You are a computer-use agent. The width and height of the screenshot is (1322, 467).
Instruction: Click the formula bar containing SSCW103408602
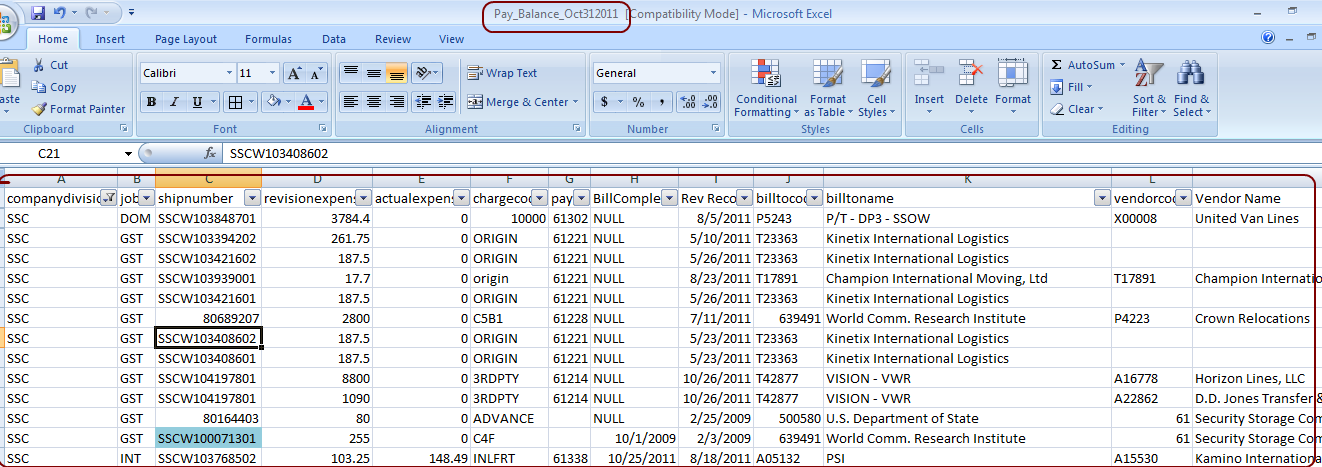point(770,154)
